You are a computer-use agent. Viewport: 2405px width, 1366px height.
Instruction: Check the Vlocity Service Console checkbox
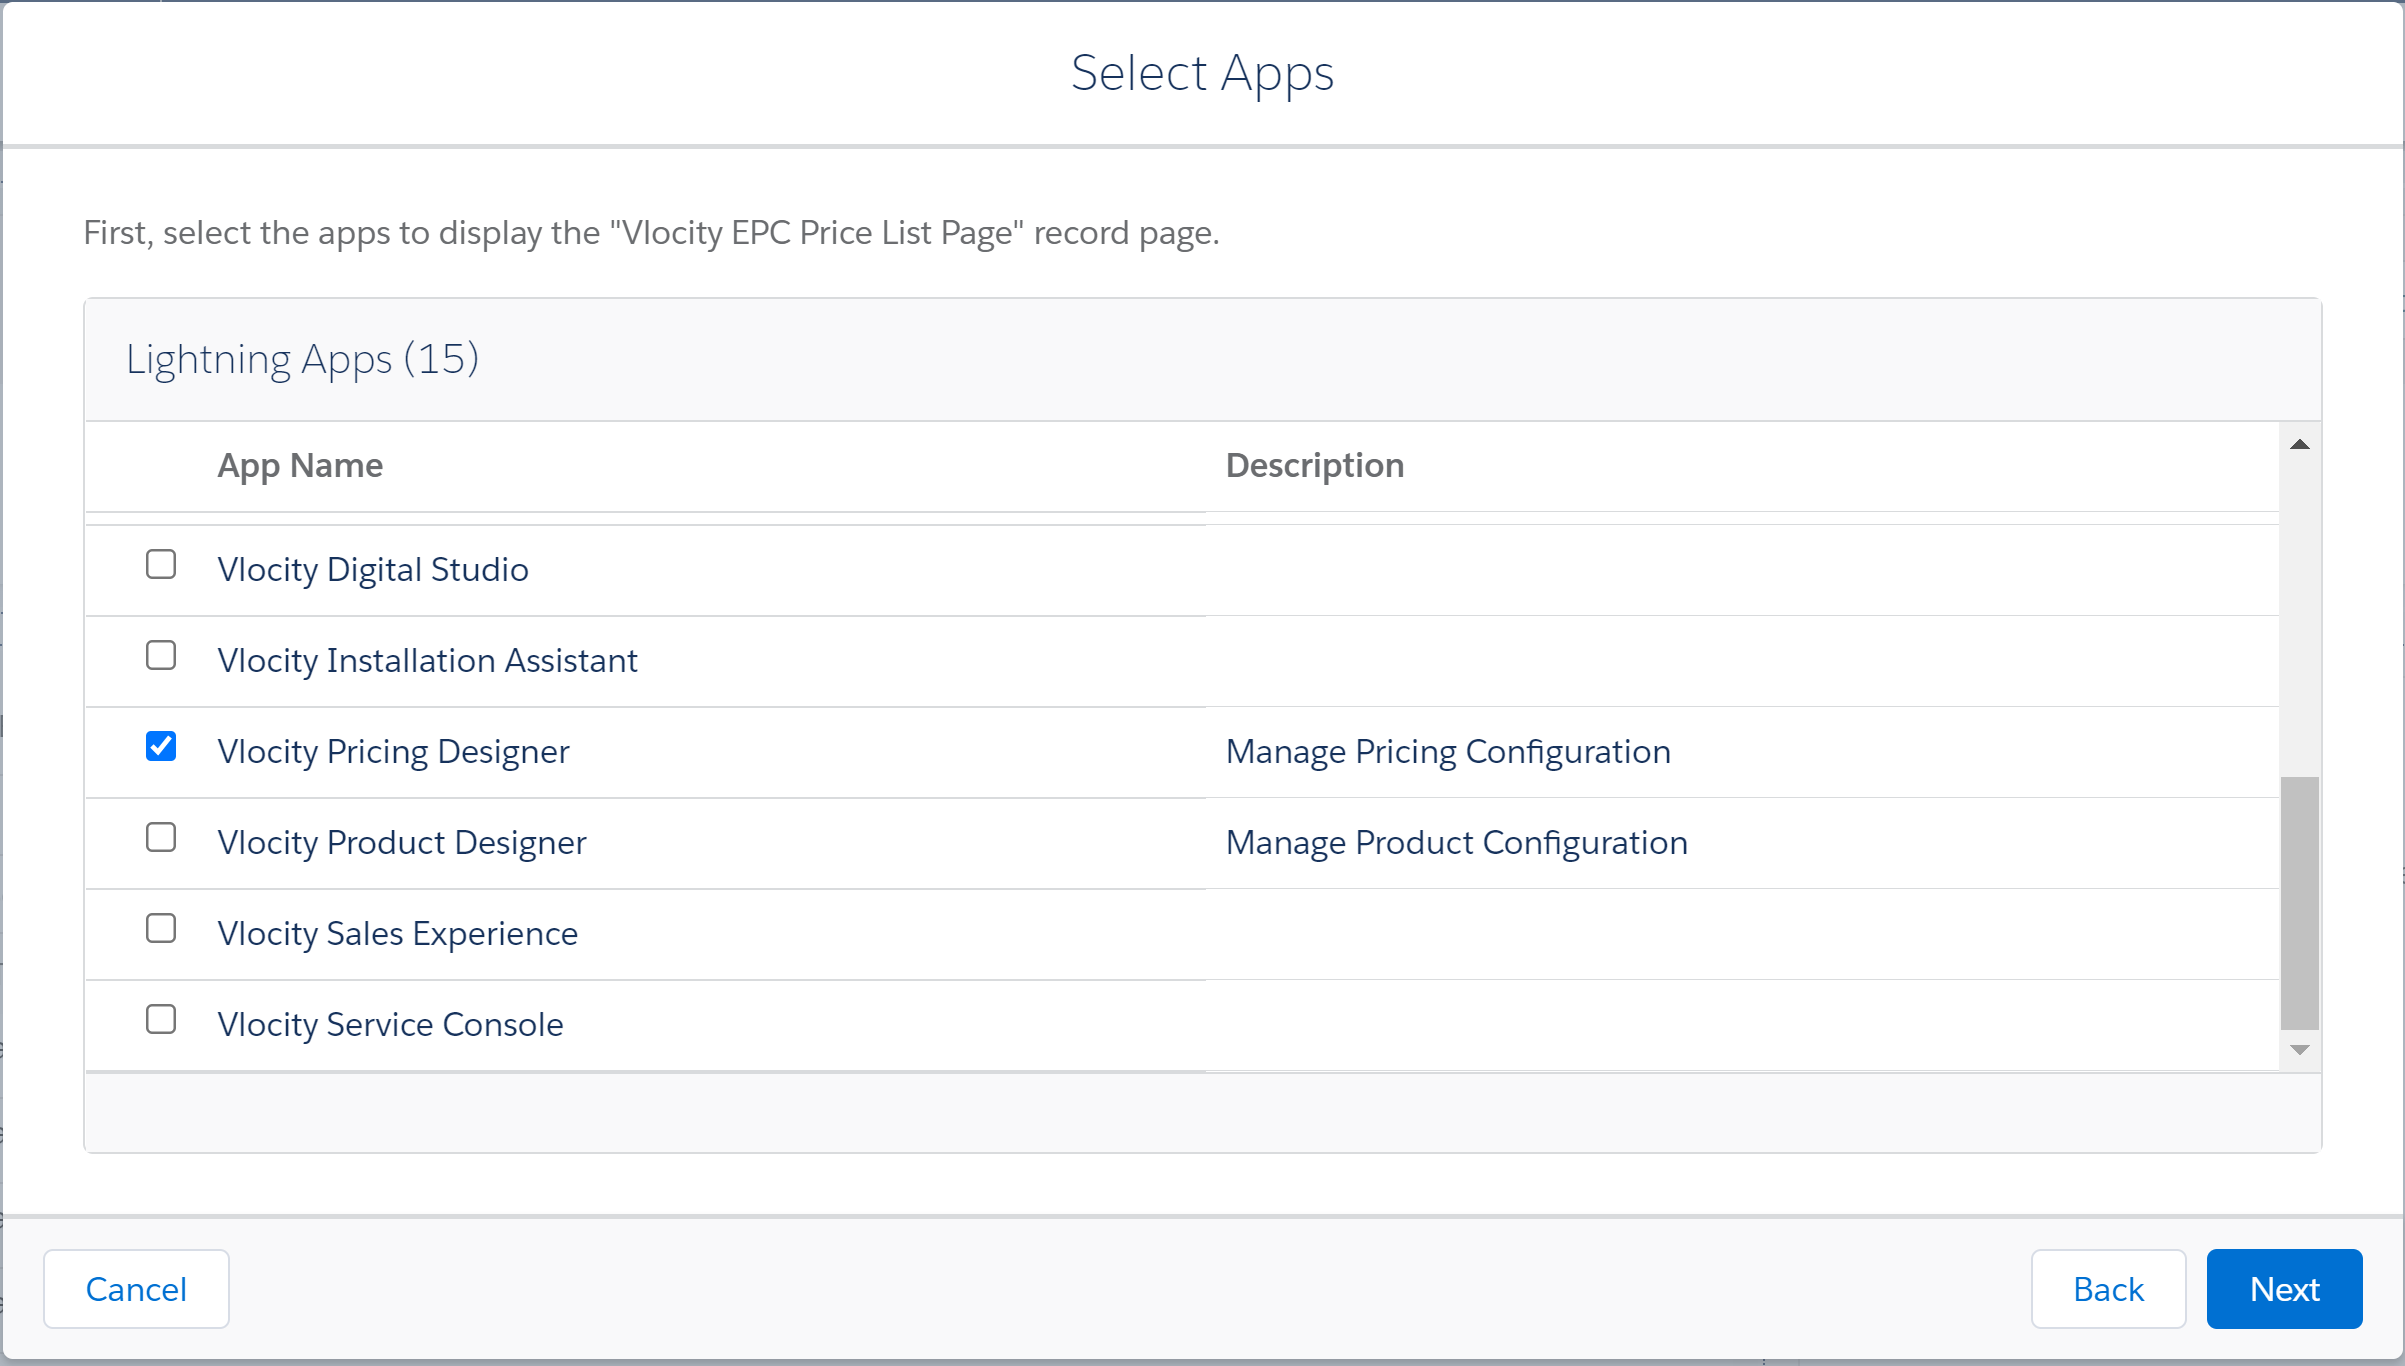(x=161, y=1020)
